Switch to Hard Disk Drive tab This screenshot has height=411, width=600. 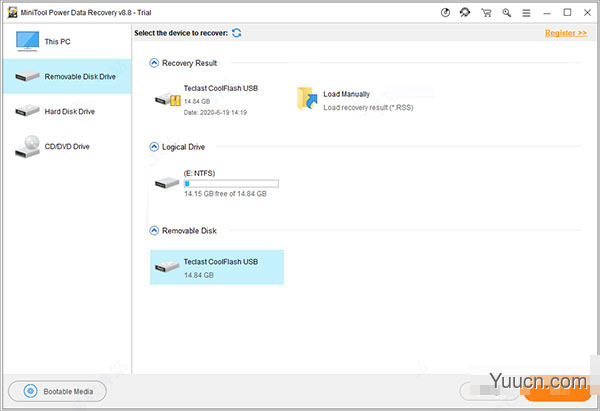pyautogui.click(x=67, y=111)
